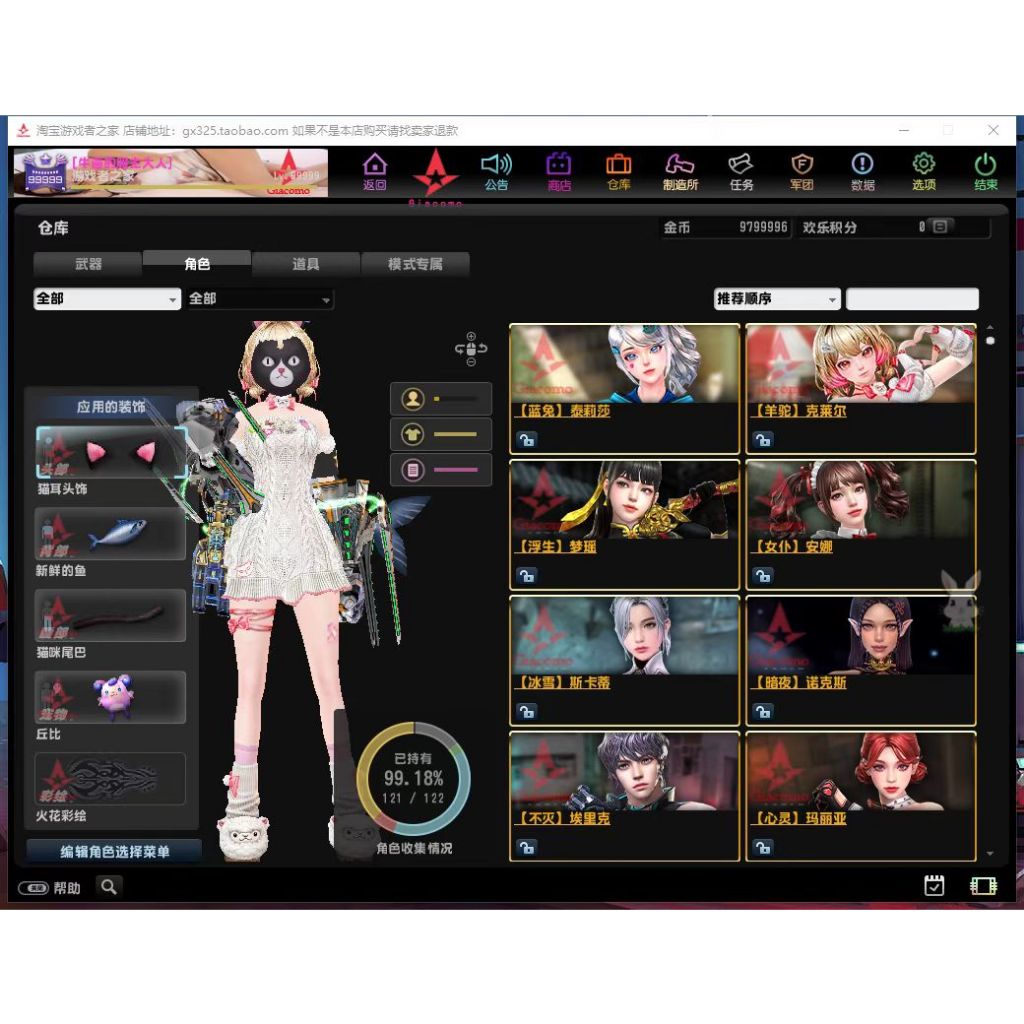
Task: Click the 【羊驼】克莱尔 character name link
Action: (798, 411)
